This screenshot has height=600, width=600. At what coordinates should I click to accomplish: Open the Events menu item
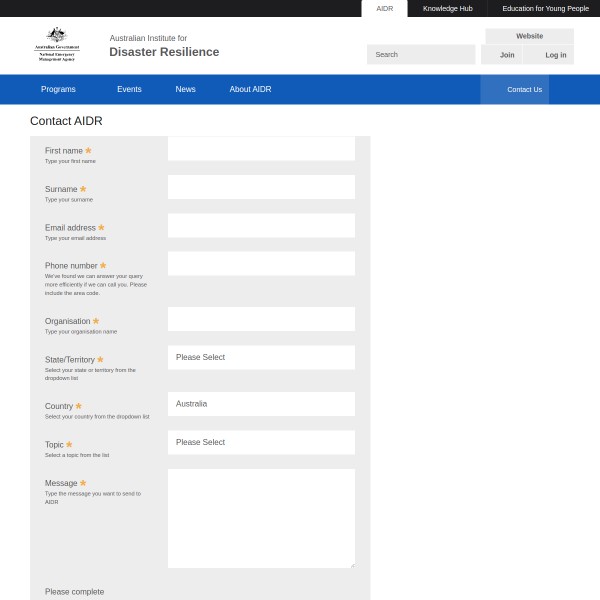pyautogui.click(x=129, y=89)
